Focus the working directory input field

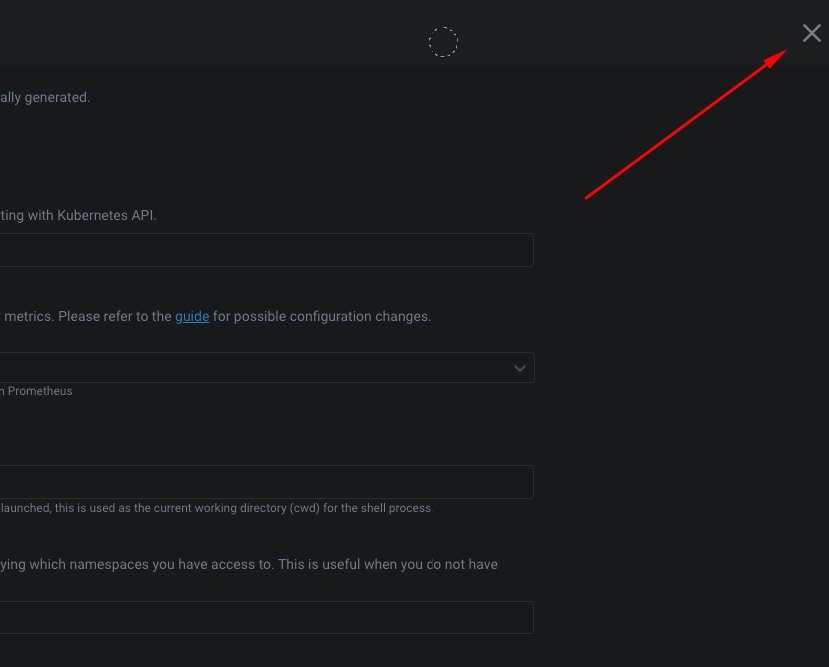[x=260, y=482]
